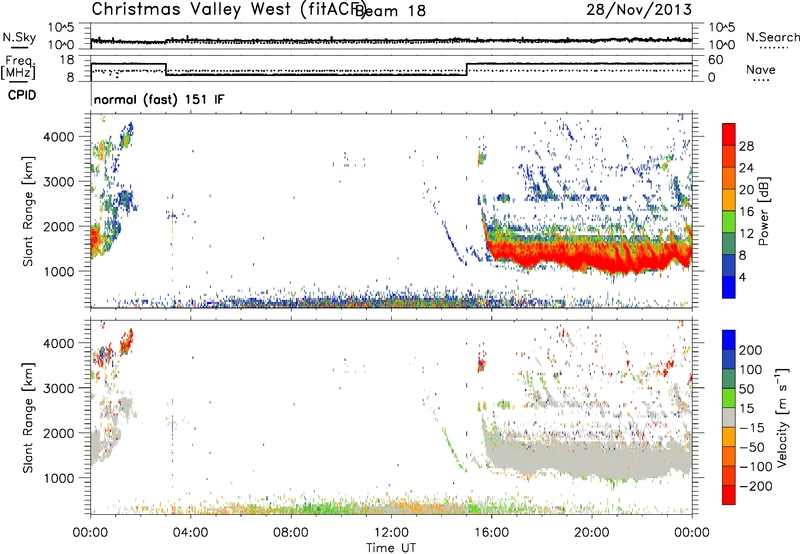
Task: Click the '12:00' time tick label
Action: [x=391, y=532]
